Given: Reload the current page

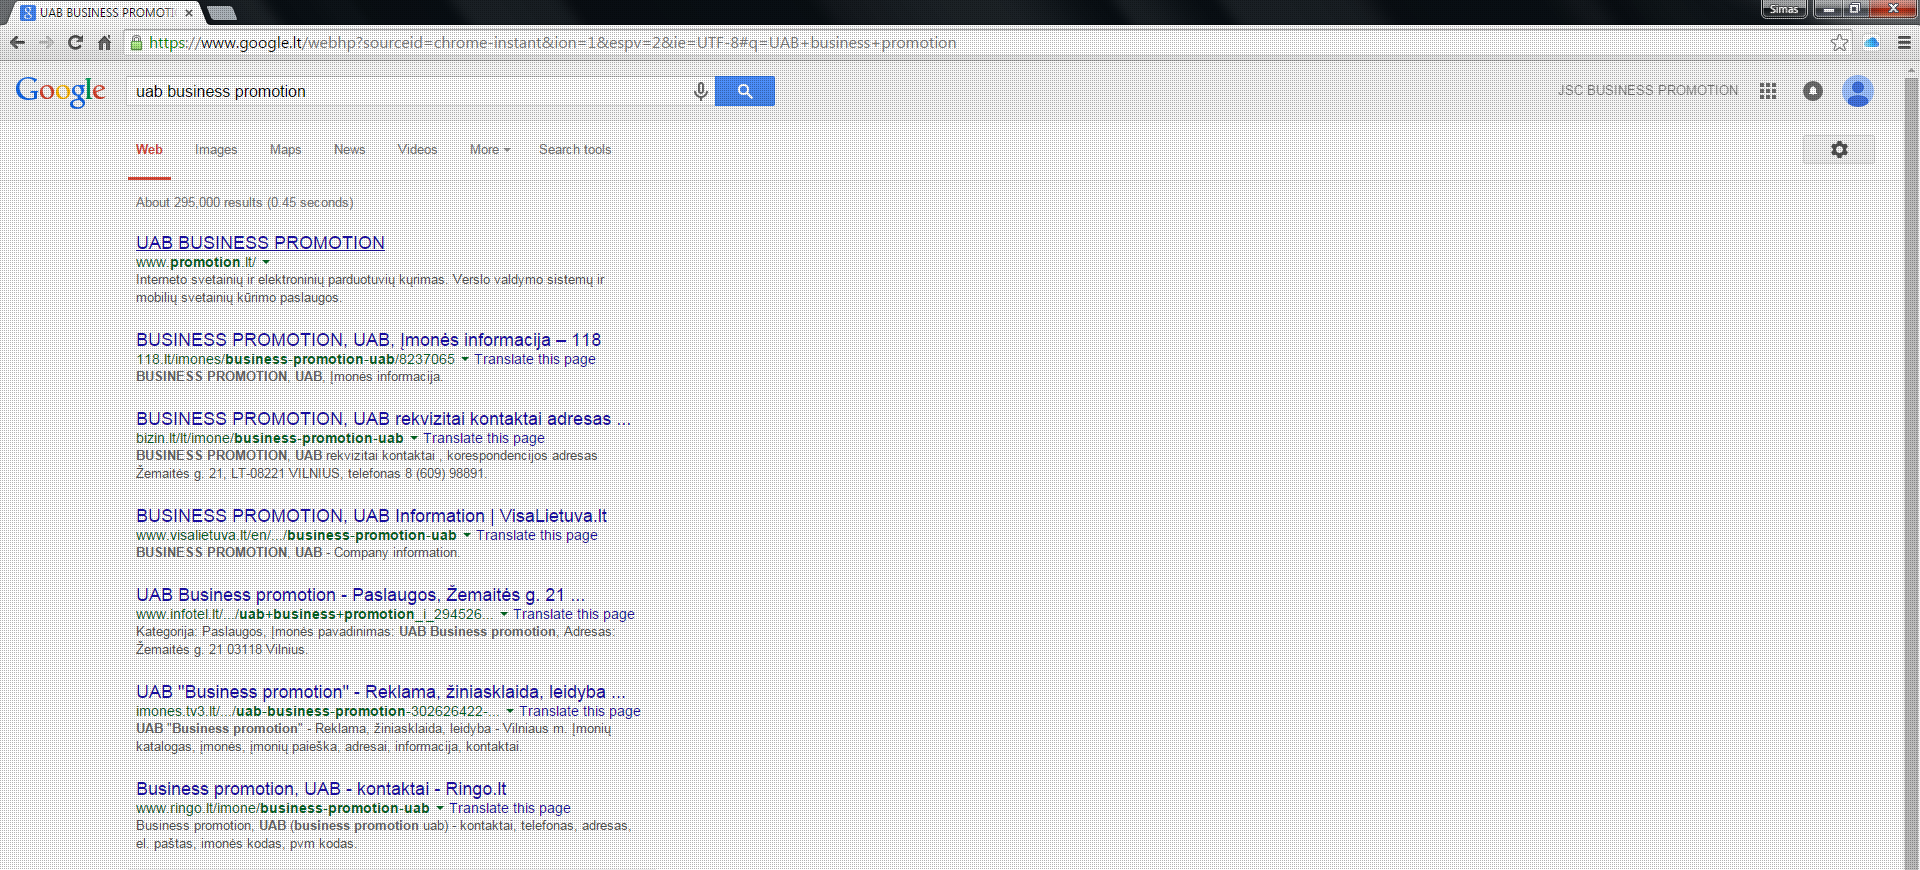Looking at the screenshot, I should [x=75, y=42].
